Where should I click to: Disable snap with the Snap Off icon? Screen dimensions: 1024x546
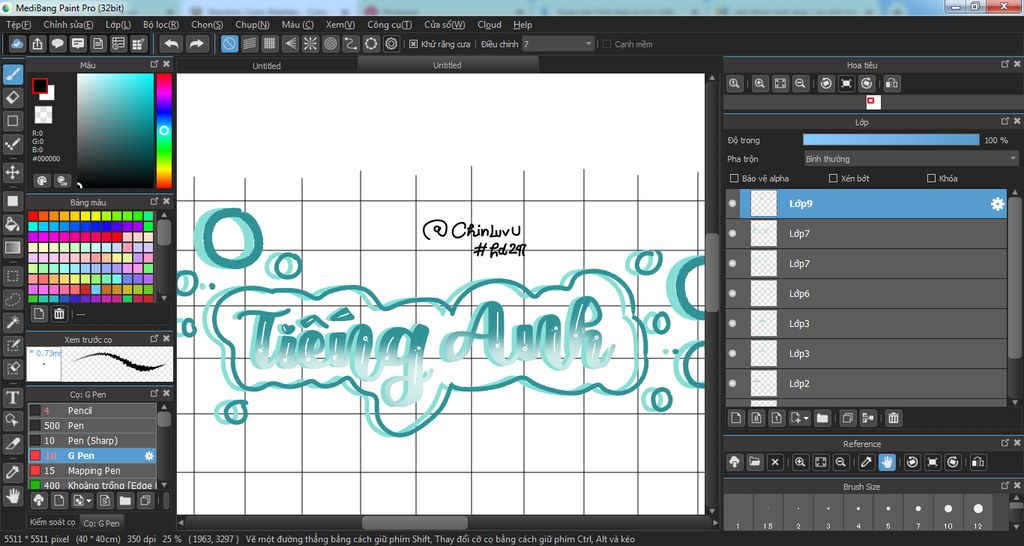click(x=229, y=44)
